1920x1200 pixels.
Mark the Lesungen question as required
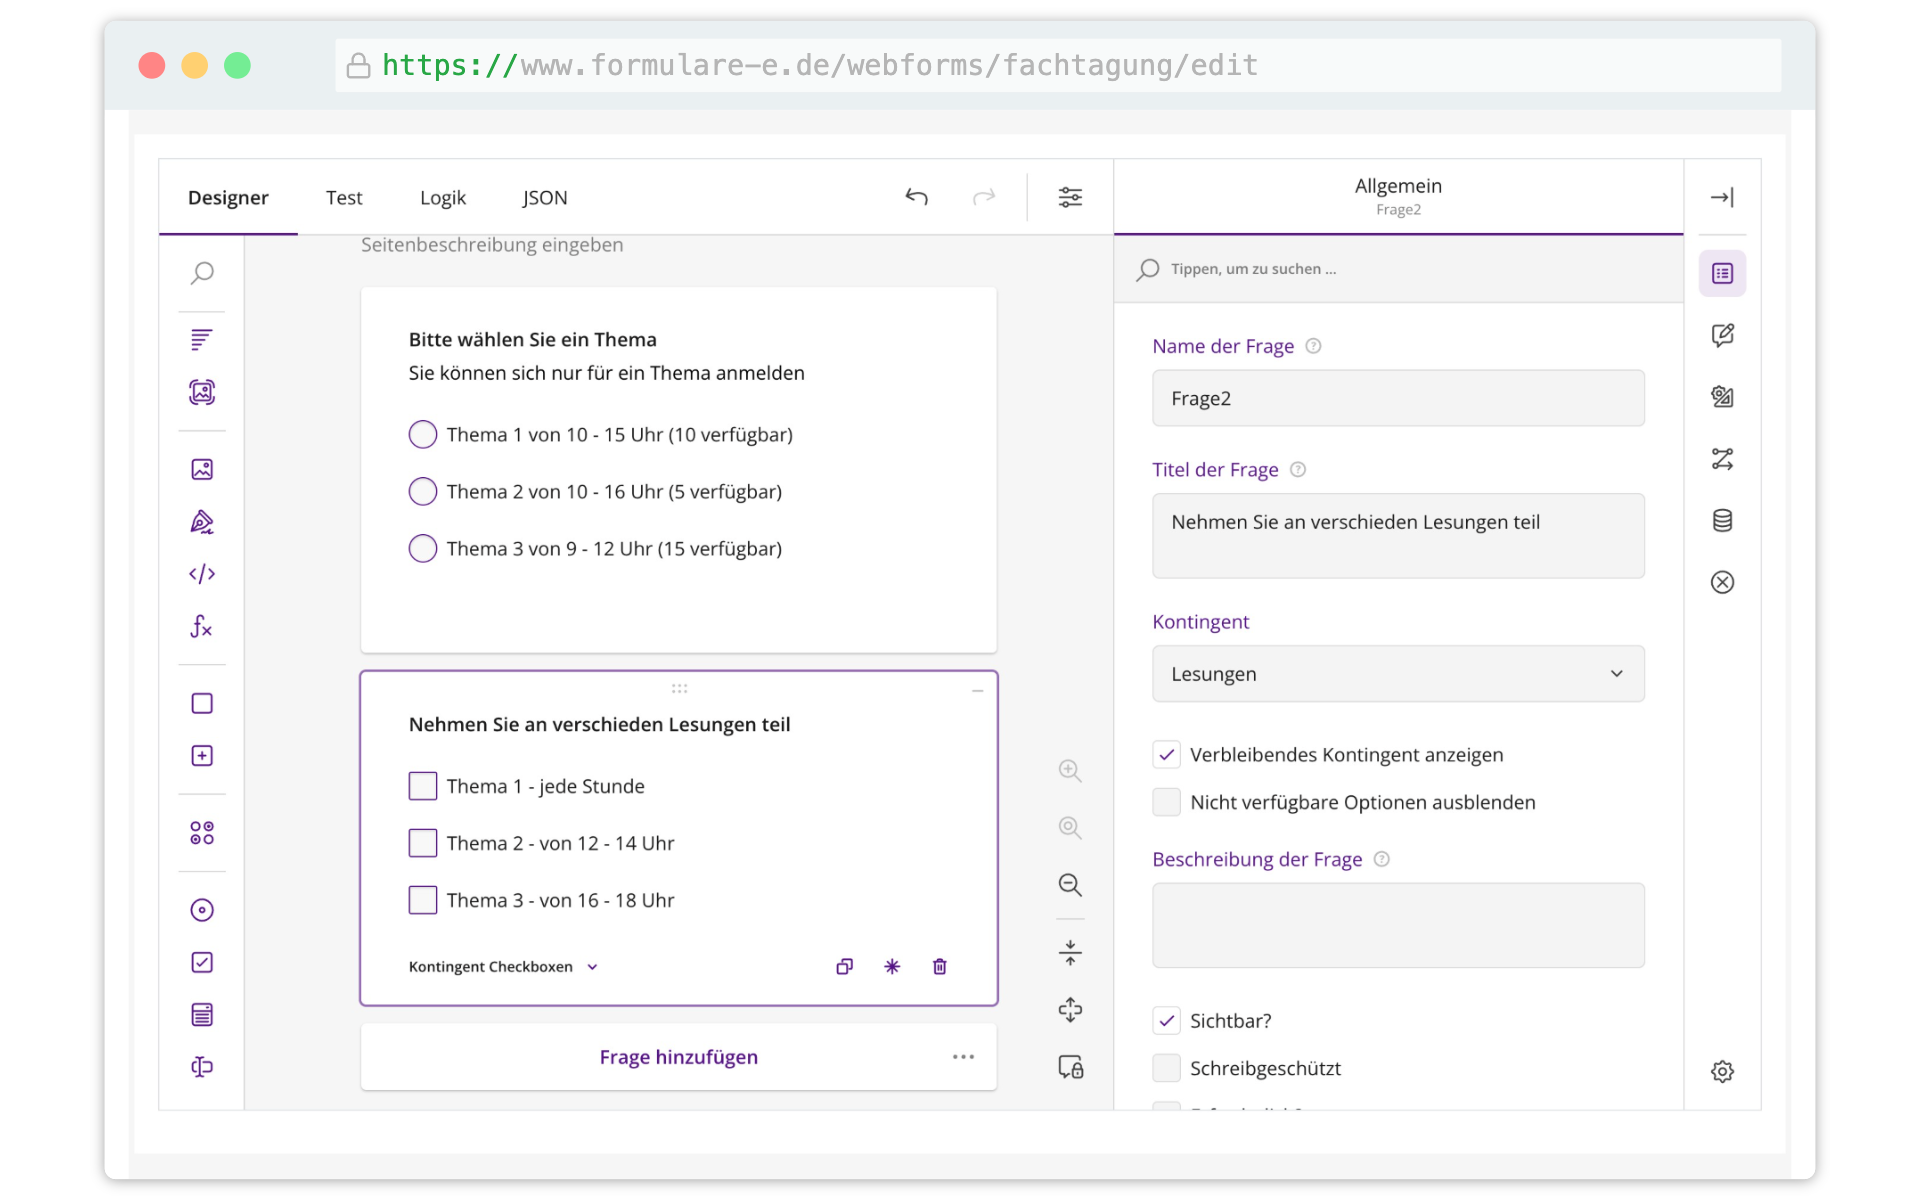pyautogui.click(x=892, y=966)
